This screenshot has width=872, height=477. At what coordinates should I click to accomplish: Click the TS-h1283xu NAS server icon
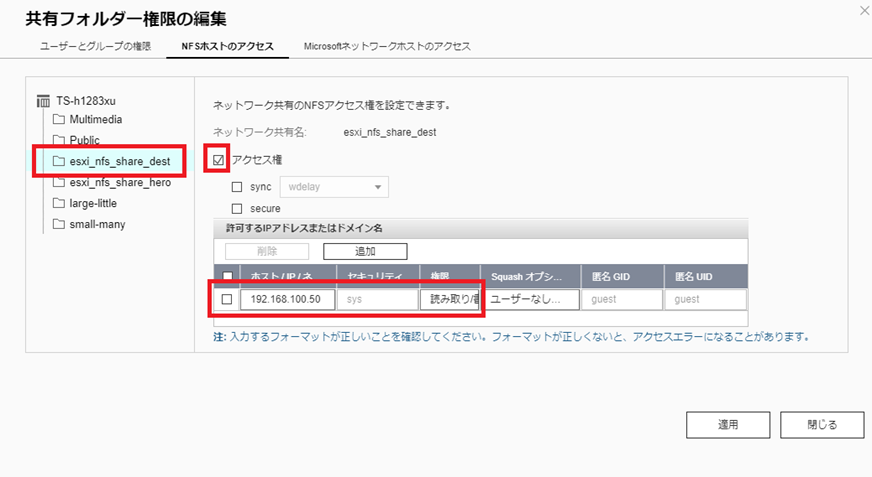tap(43, 101)
